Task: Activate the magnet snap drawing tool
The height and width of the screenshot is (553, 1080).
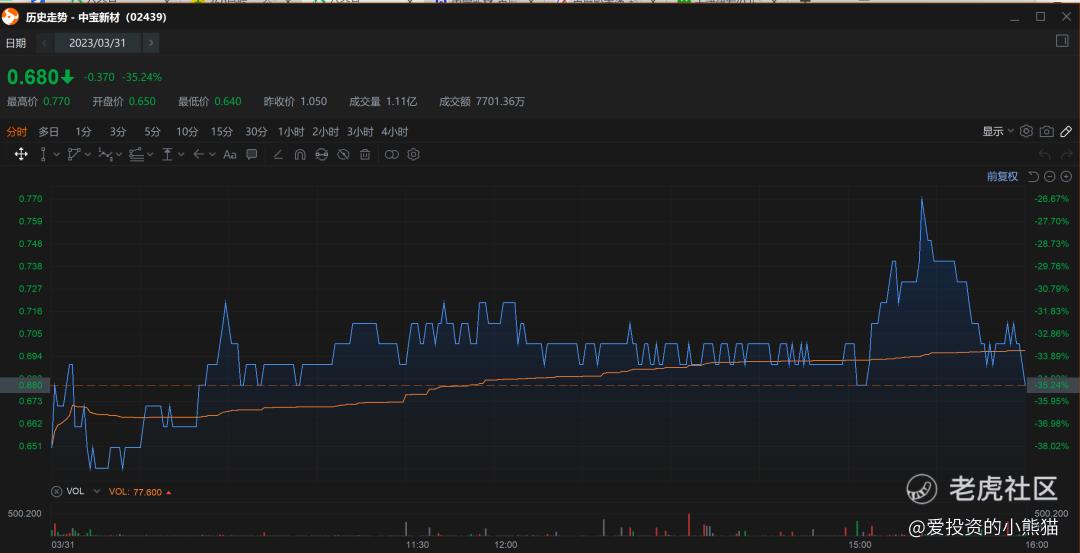Action: click(299, 154)
